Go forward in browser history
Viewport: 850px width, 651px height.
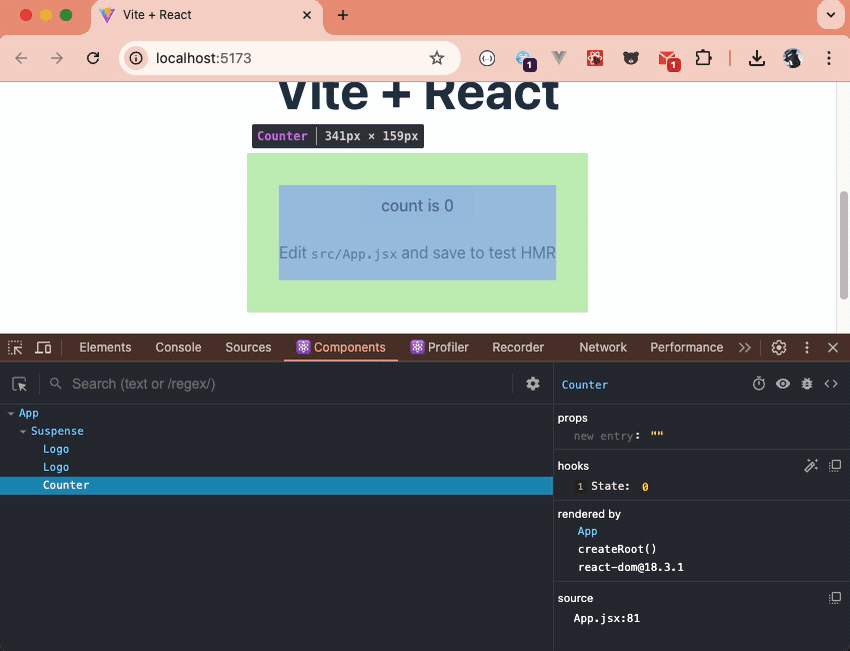(x=57, y=58)
